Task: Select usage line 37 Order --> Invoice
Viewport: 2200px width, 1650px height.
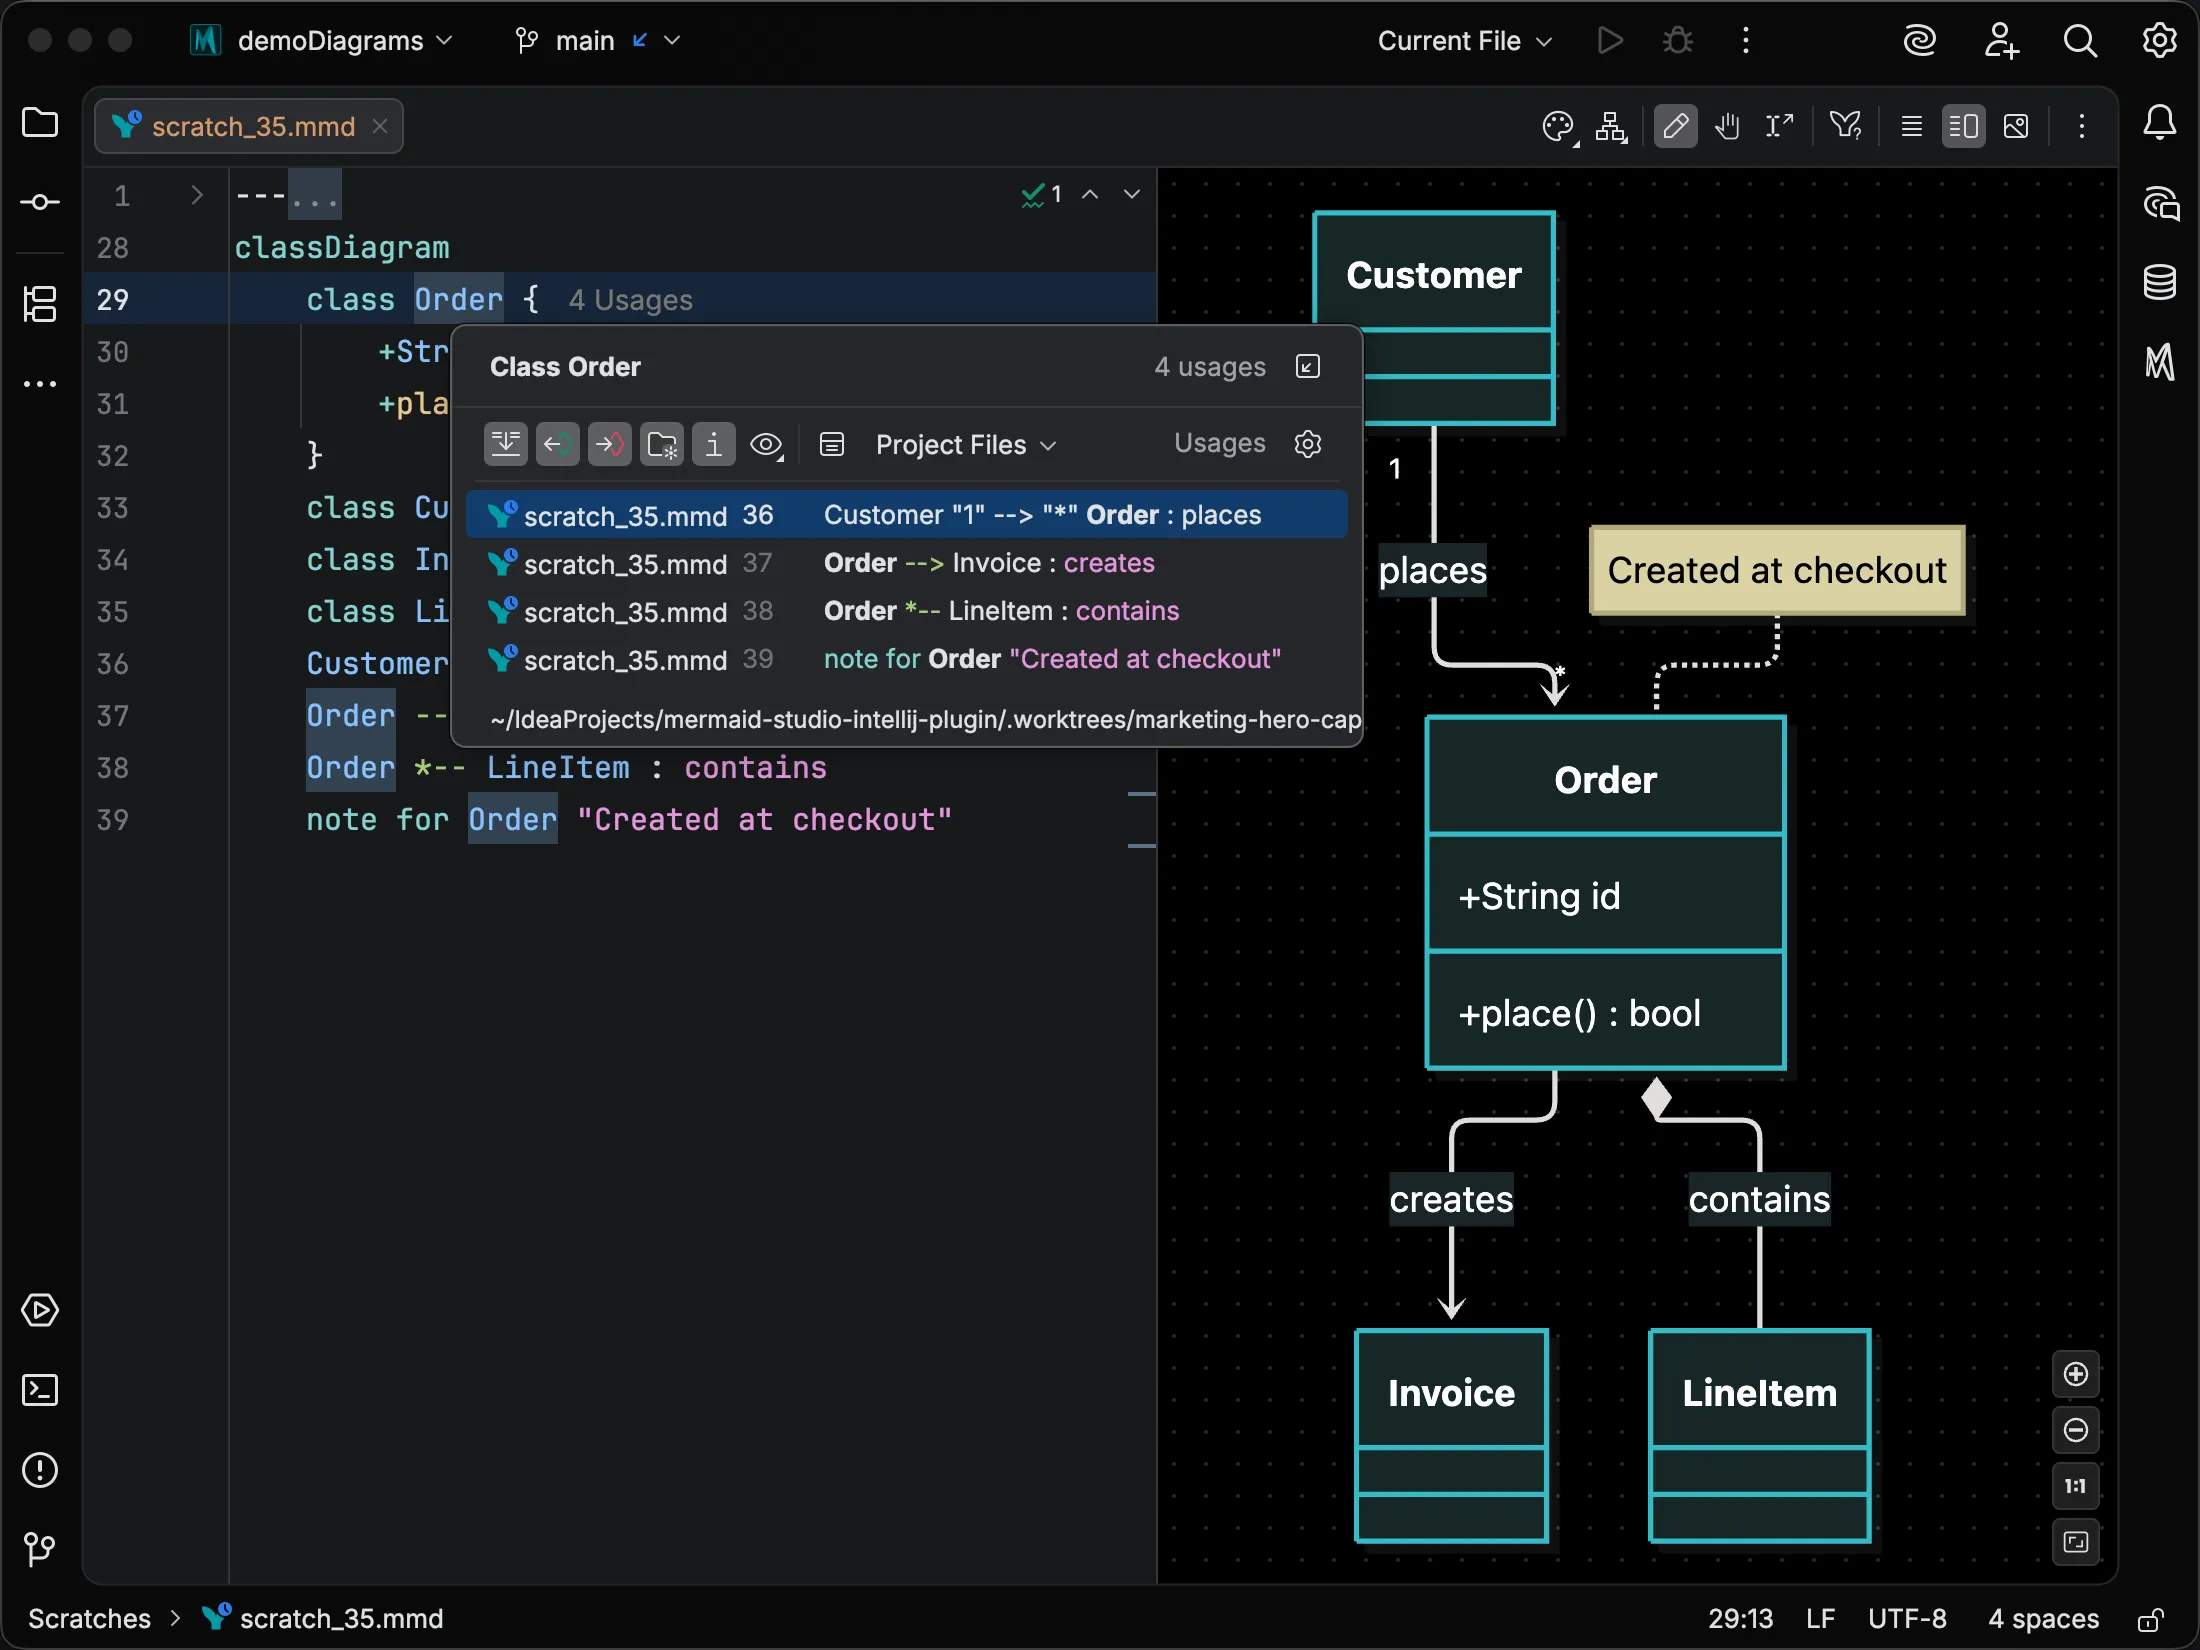Action: (907, 563)
